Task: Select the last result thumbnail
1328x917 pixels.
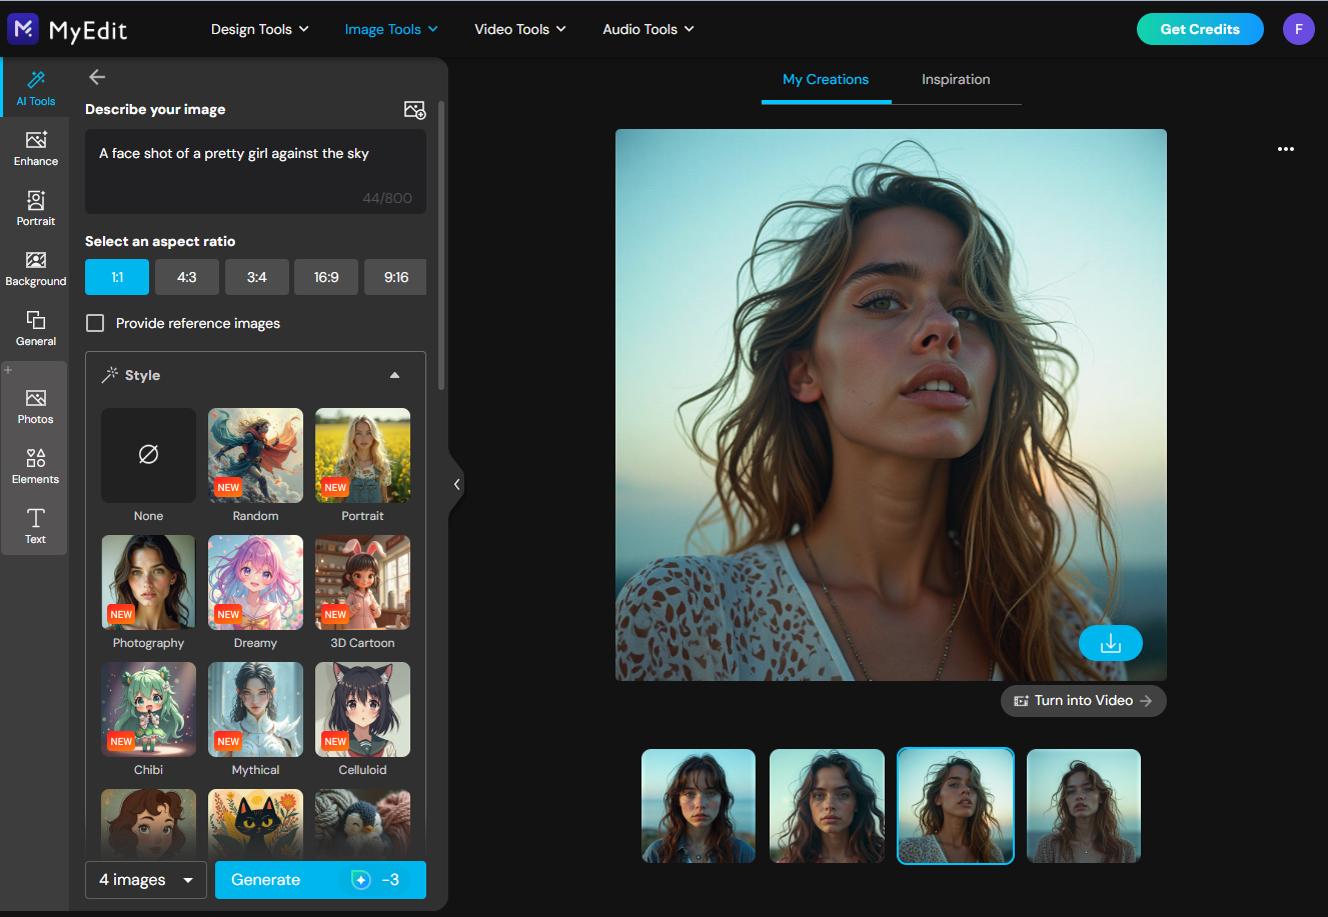Action: click(1083, 805)
